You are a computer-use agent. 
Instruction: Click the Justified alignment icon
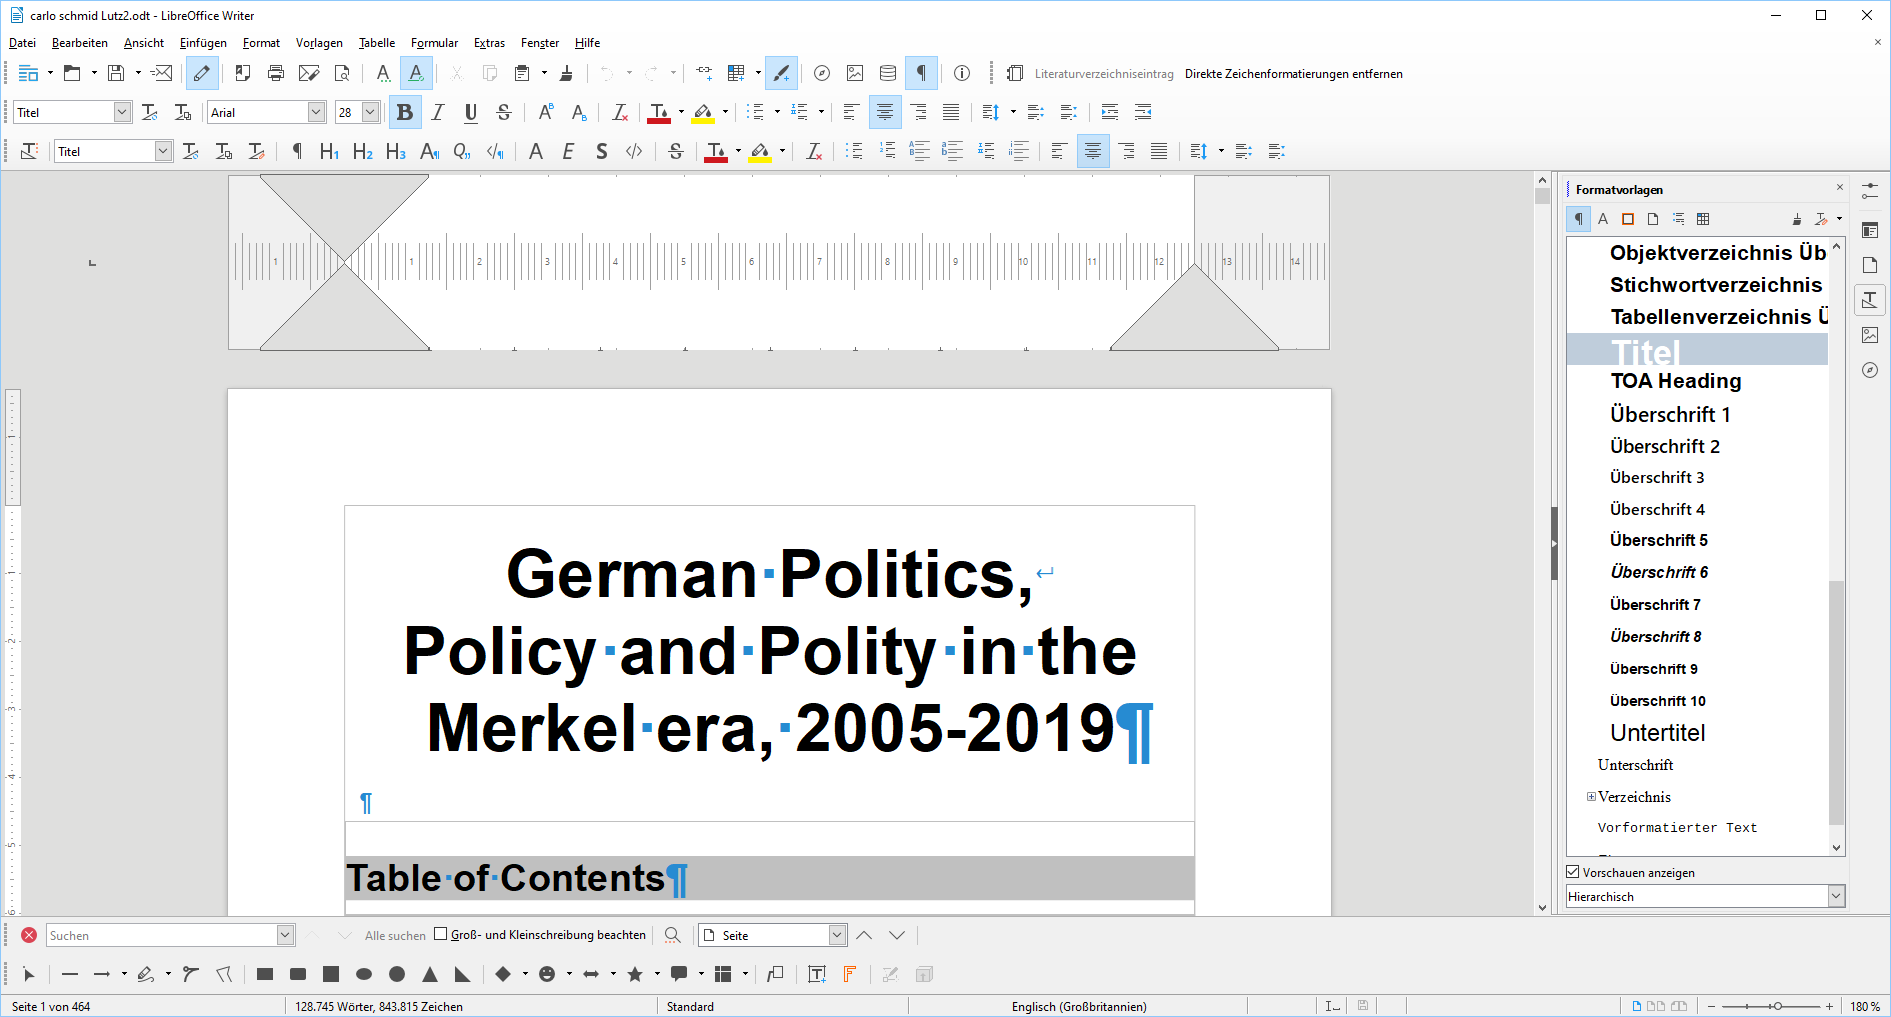pyautogui.click(x=951, y=112)
